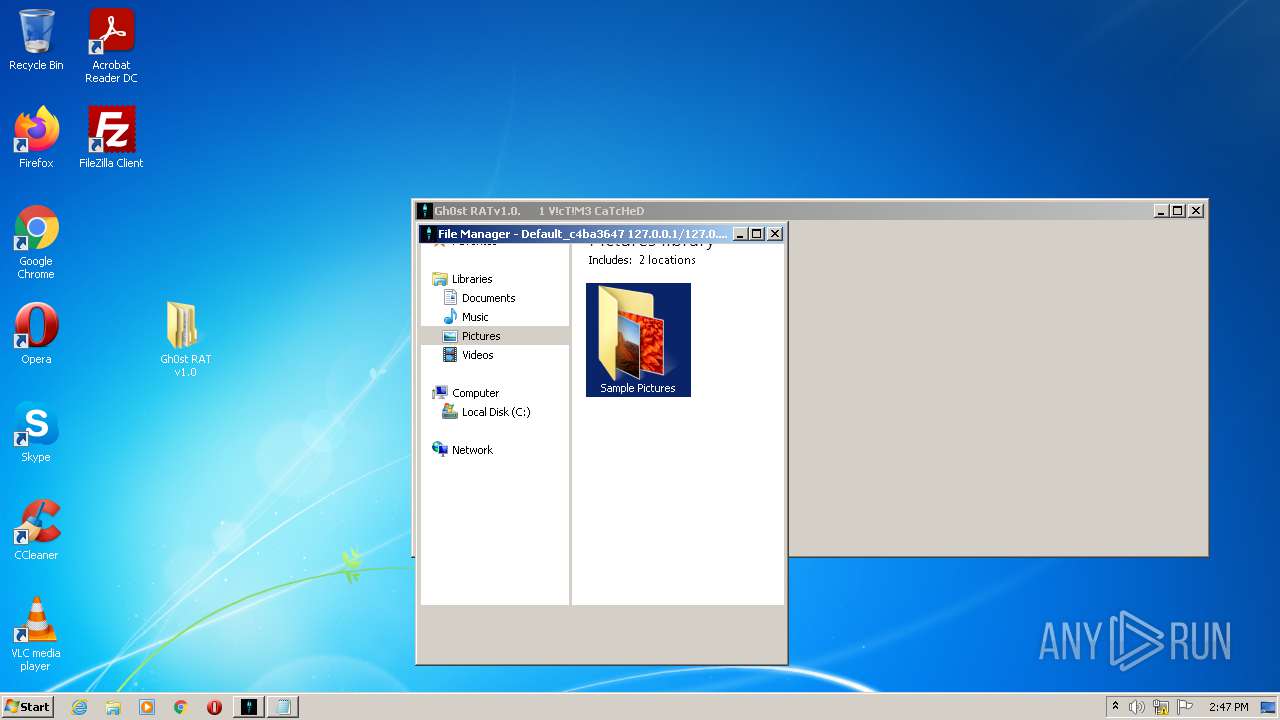
Task: Select the Sample Pictures folder thumbnail
Action: (x=638, y=340)
